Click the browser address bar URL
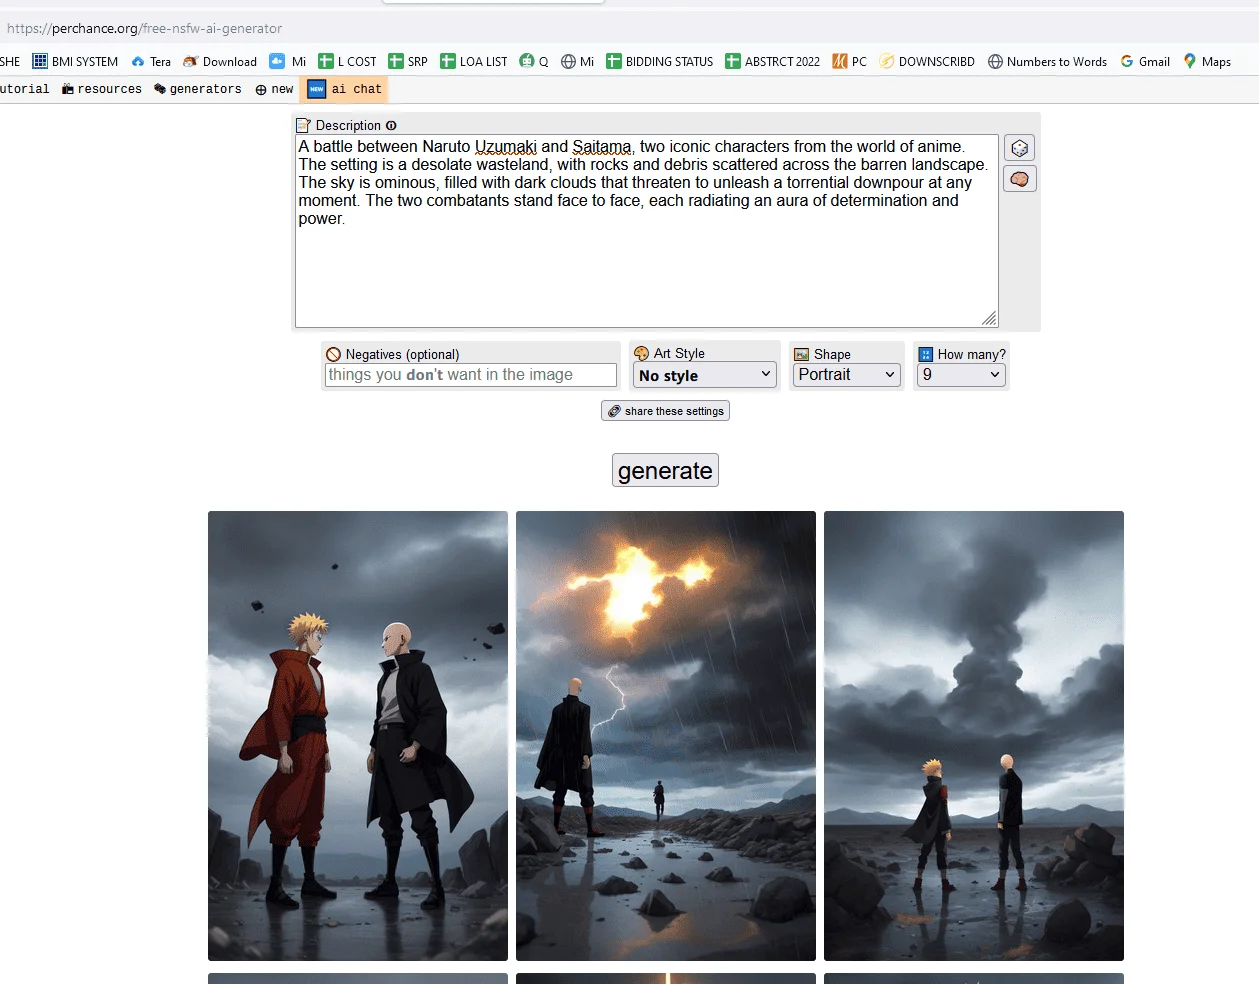 144,28
